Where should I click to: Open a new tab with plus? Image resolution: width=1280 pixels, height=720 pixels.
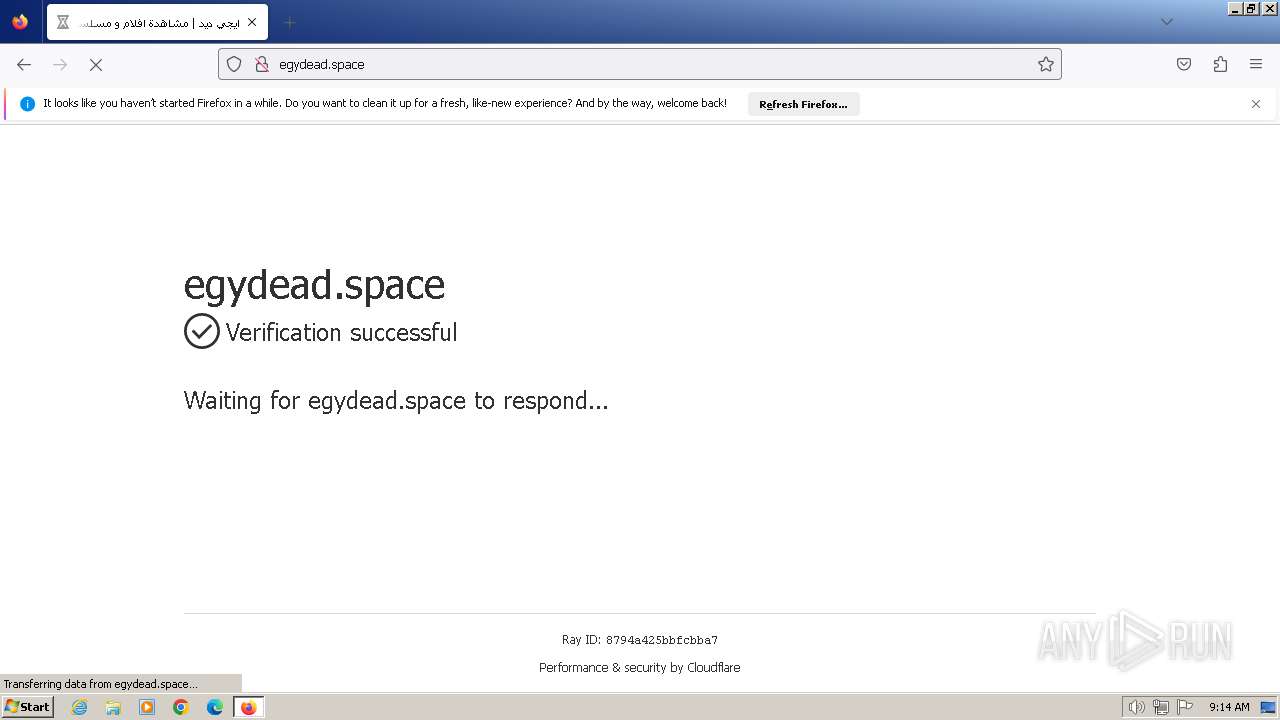pos(289,22)
